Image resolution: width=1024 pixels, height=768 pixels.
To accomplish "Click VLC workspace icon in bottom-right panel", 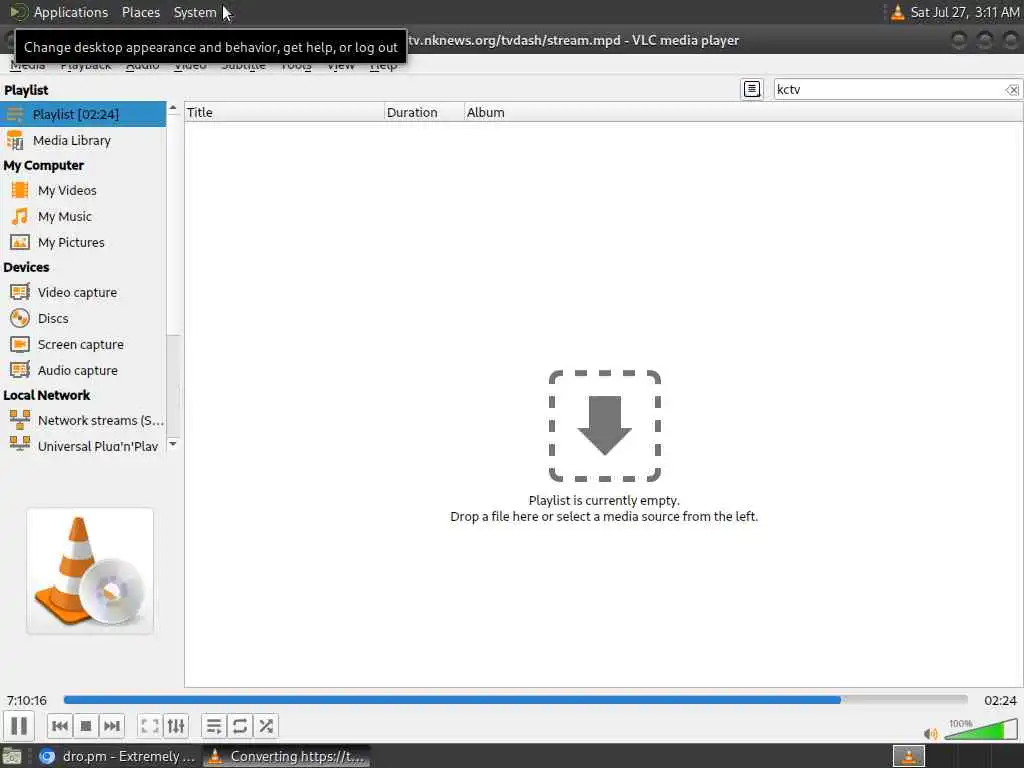I will pos(908,756).
